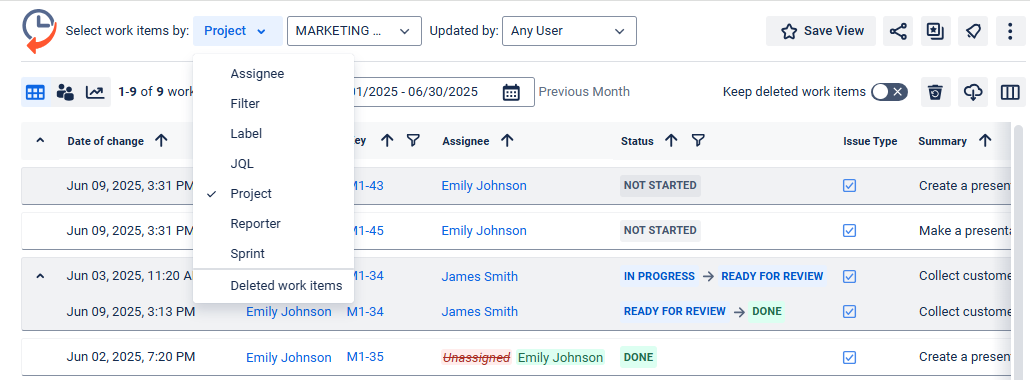Viewport: 1030px width, 380px height.
Task: Click READY FOR REVIEW badge after IN PROGRESS
Action: tap(772, 276)
